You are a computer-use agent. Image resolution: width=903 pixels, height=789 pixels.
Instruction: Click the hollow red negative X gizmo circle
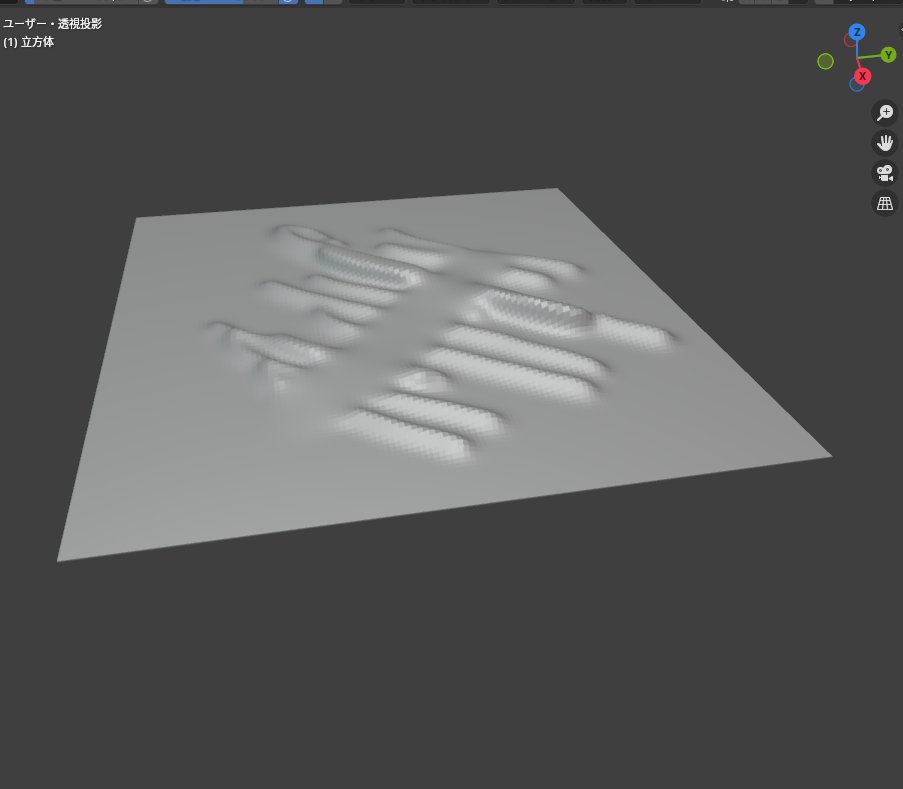(851, 40)
